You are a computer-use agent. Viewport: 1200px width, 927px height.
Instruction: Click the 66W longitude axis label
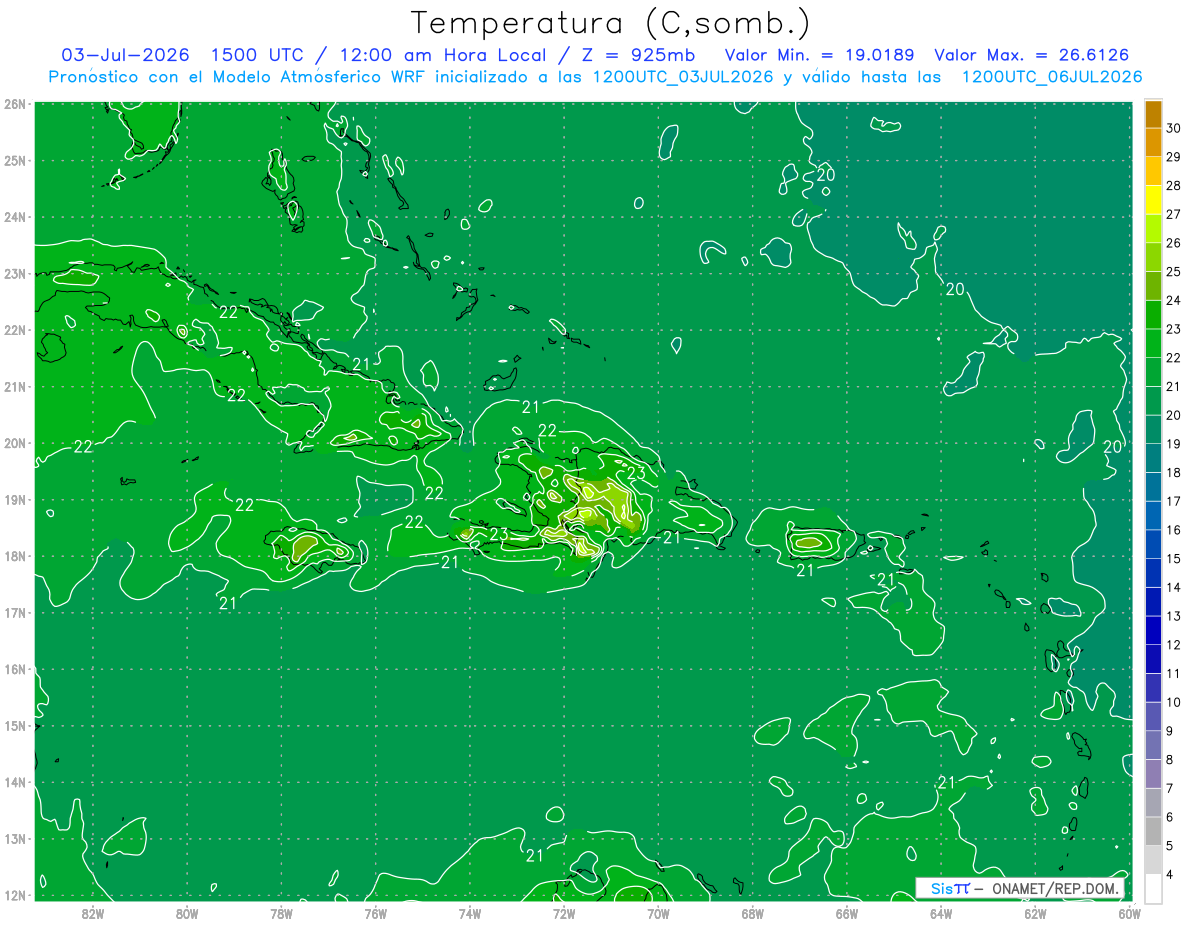846,912
